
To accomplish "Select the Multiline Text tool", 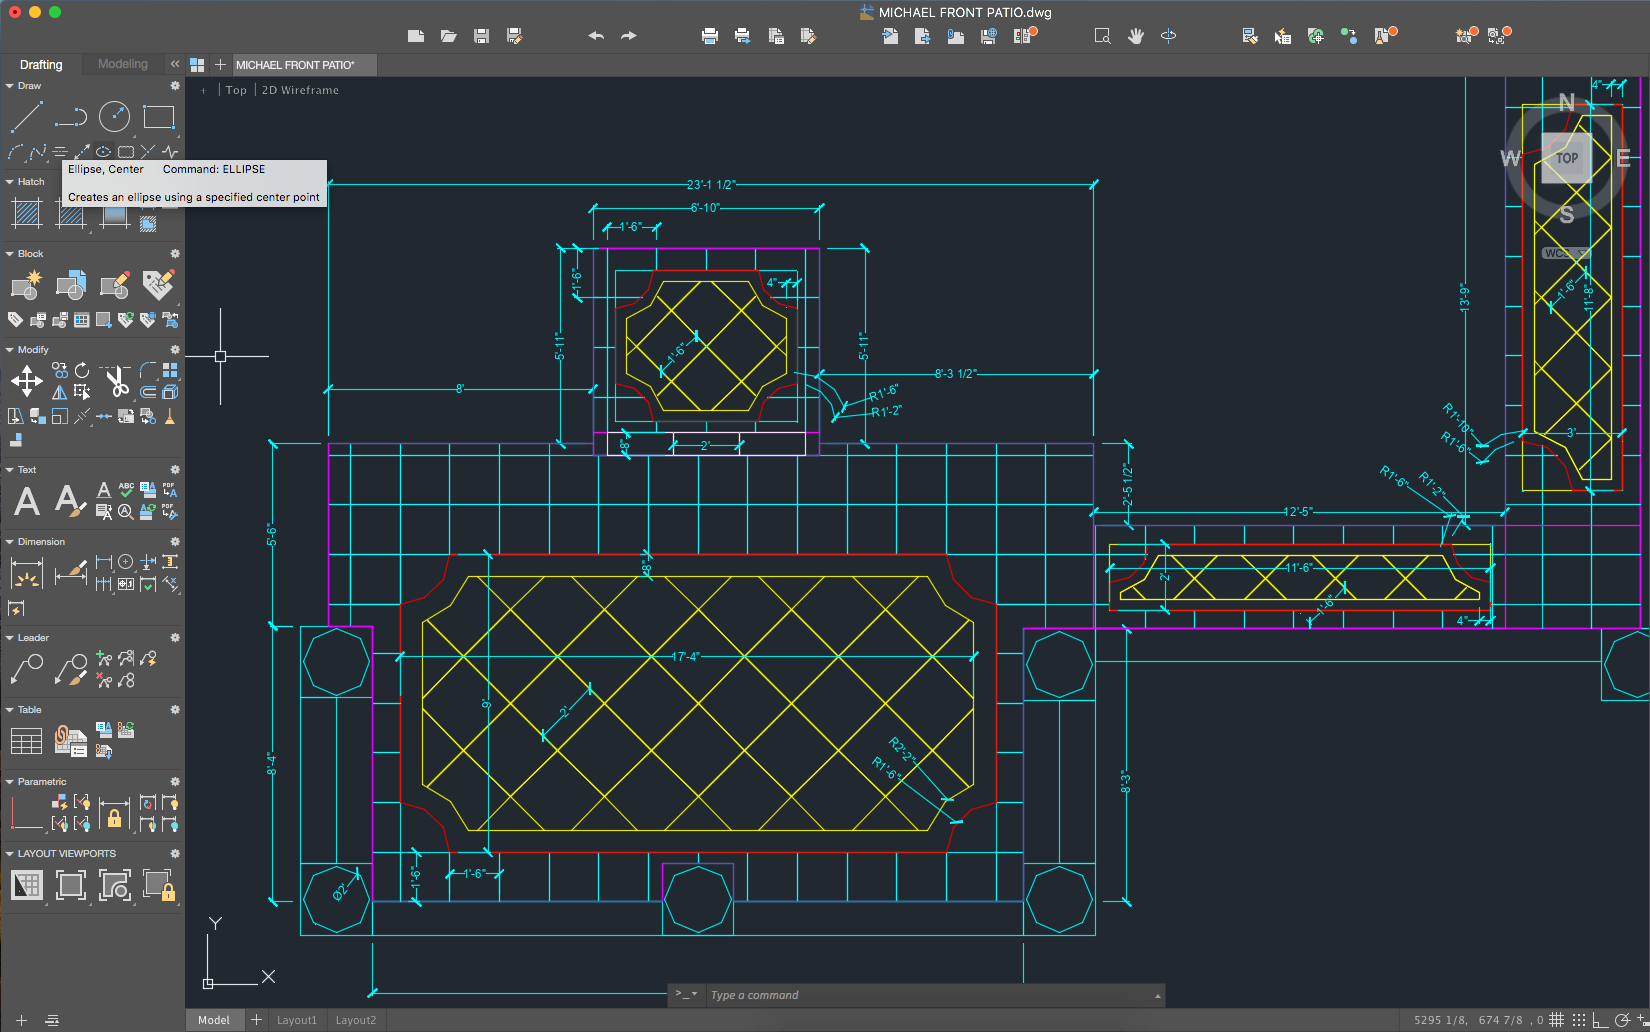I will click(26, 501).
